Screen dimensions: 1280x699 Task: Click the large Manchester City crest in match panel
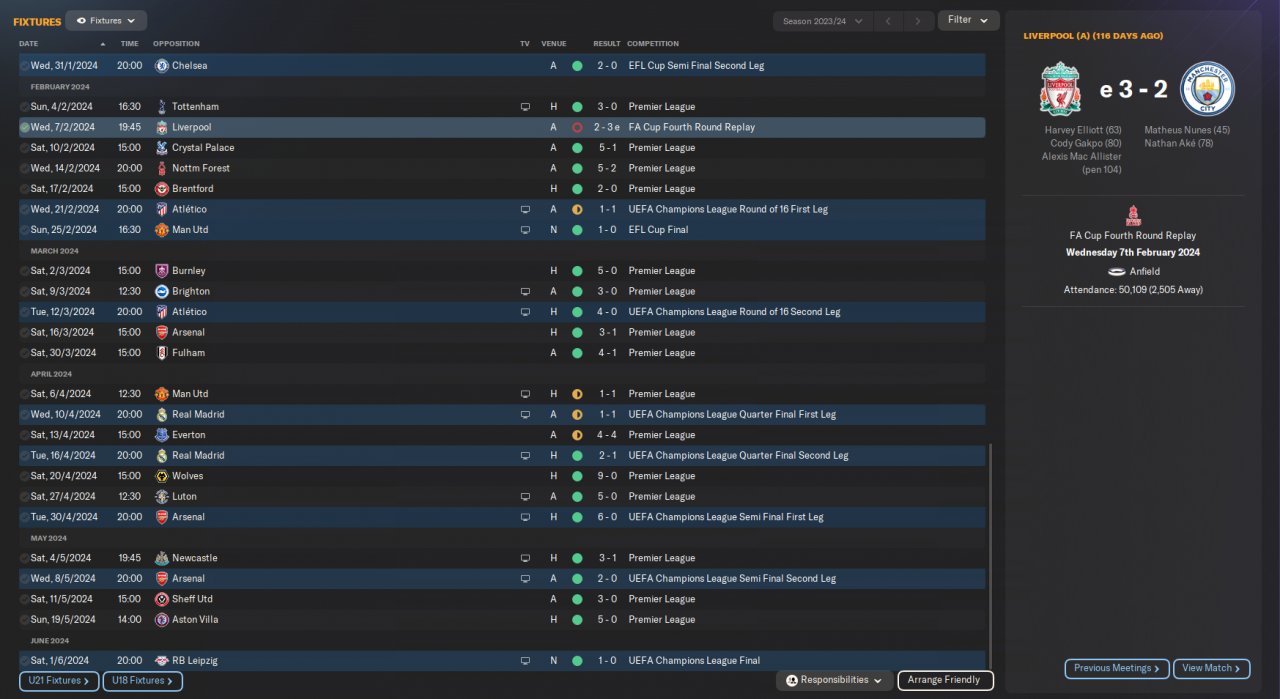click(1208, 89)
